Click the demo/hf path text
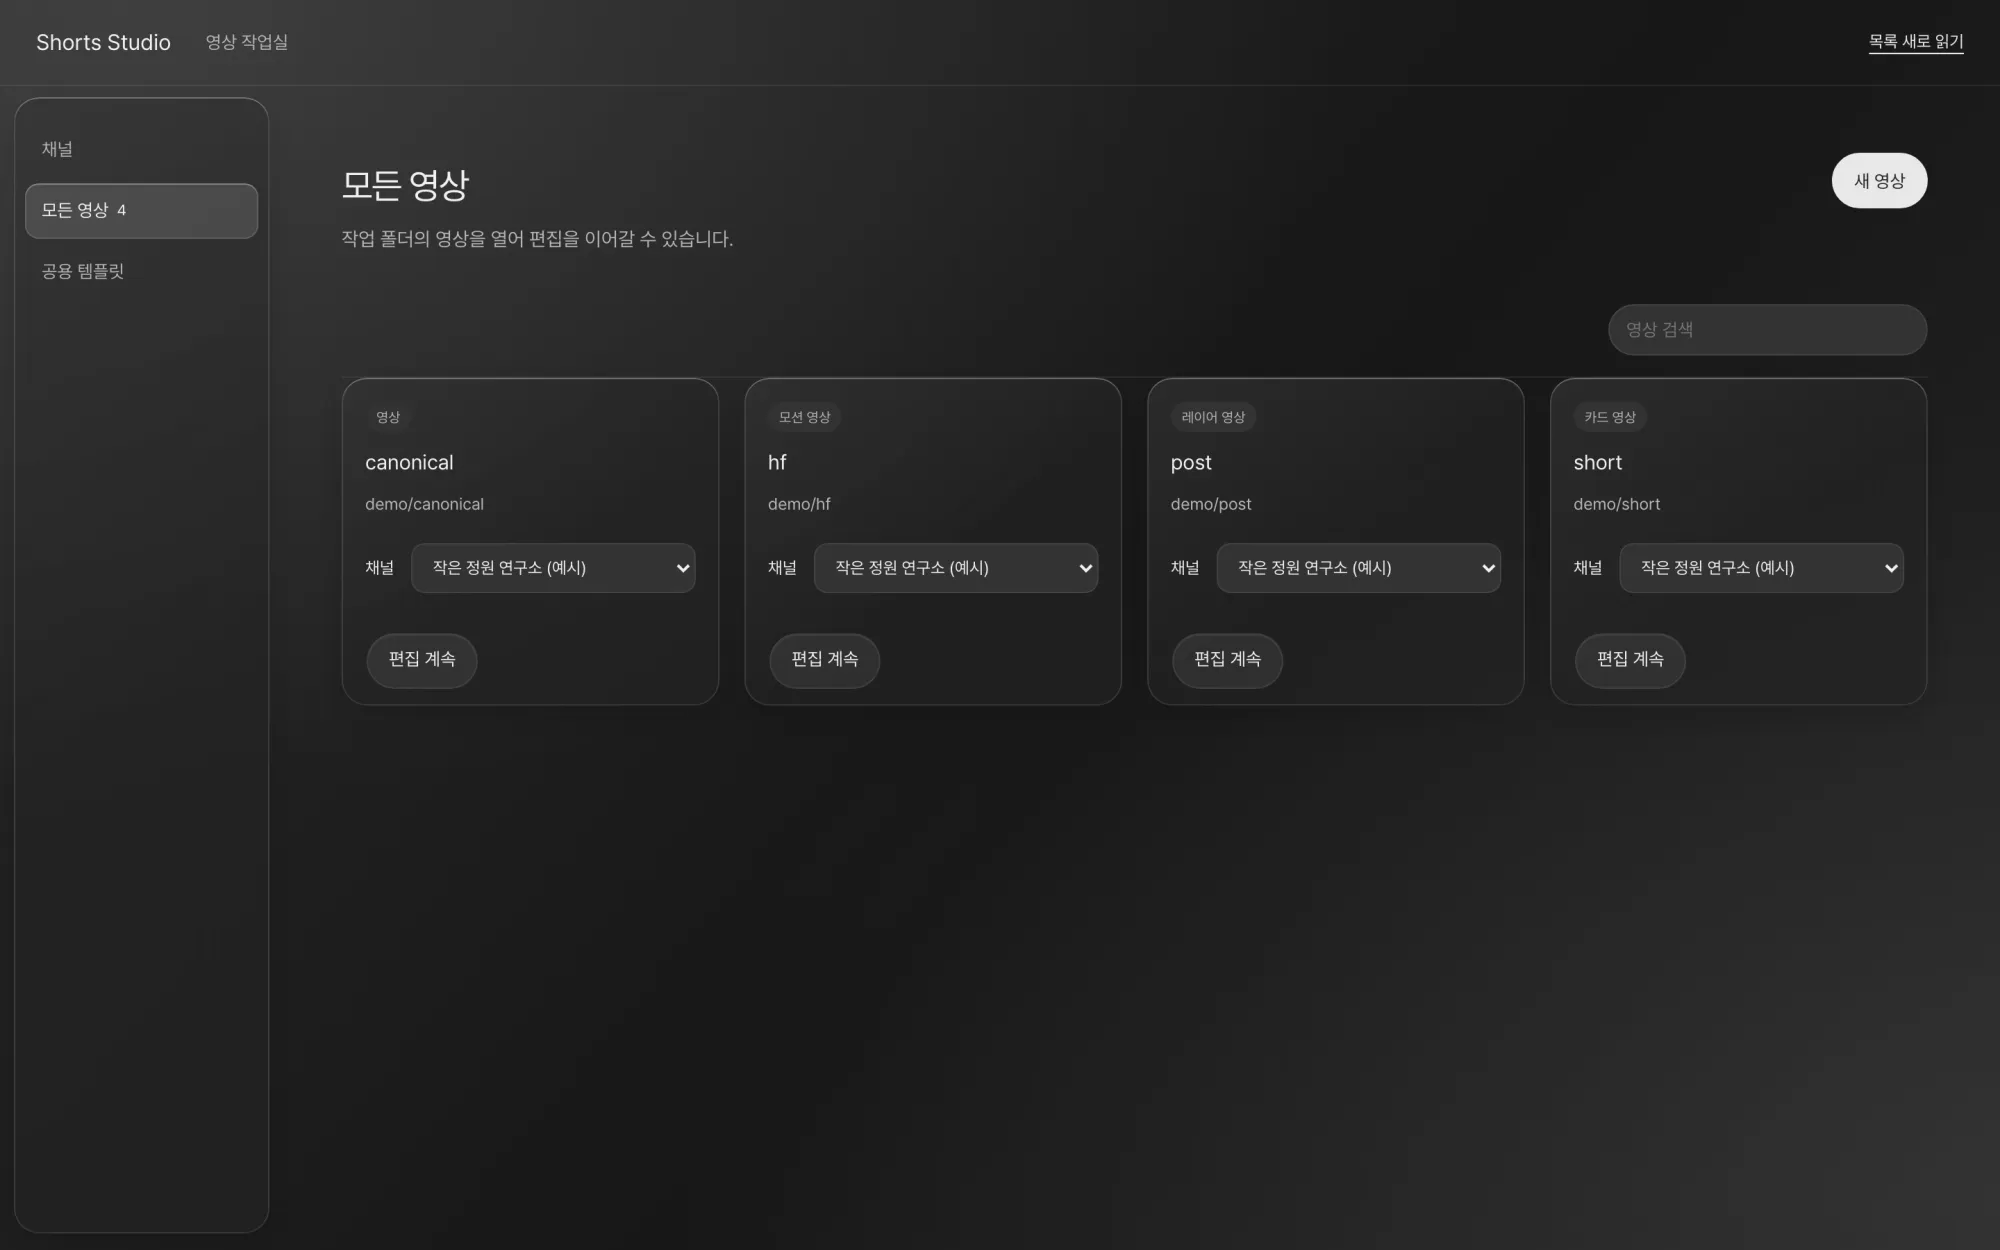This screenshot has height=1250, width=2000. pos(799,504)
